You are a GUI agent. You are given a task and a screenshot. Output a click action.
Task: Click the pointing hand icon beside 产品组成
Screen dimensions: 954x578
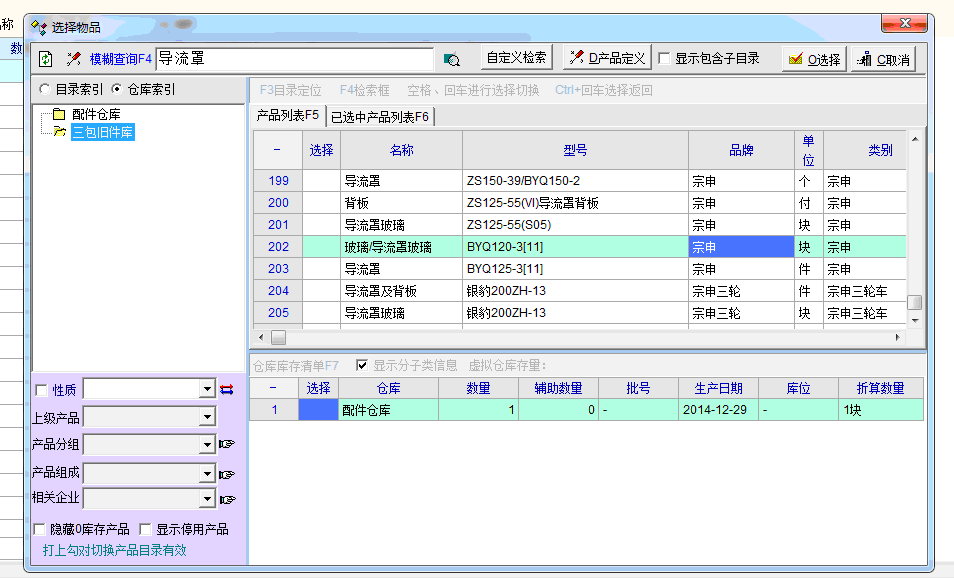tap(227, 473)
